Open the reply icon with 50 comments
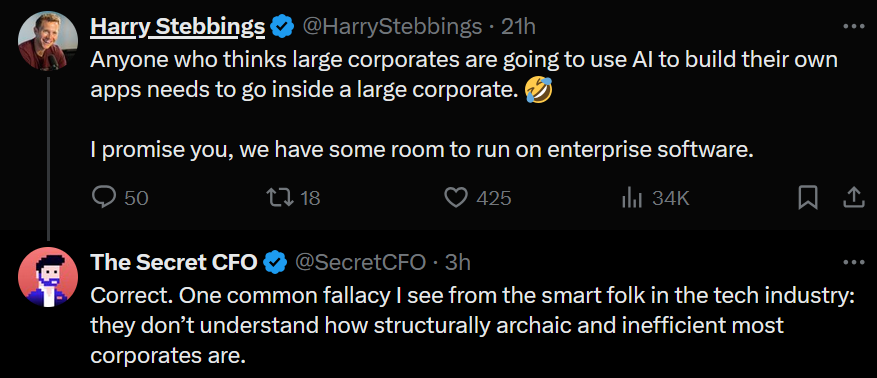 tap(103, 197)
